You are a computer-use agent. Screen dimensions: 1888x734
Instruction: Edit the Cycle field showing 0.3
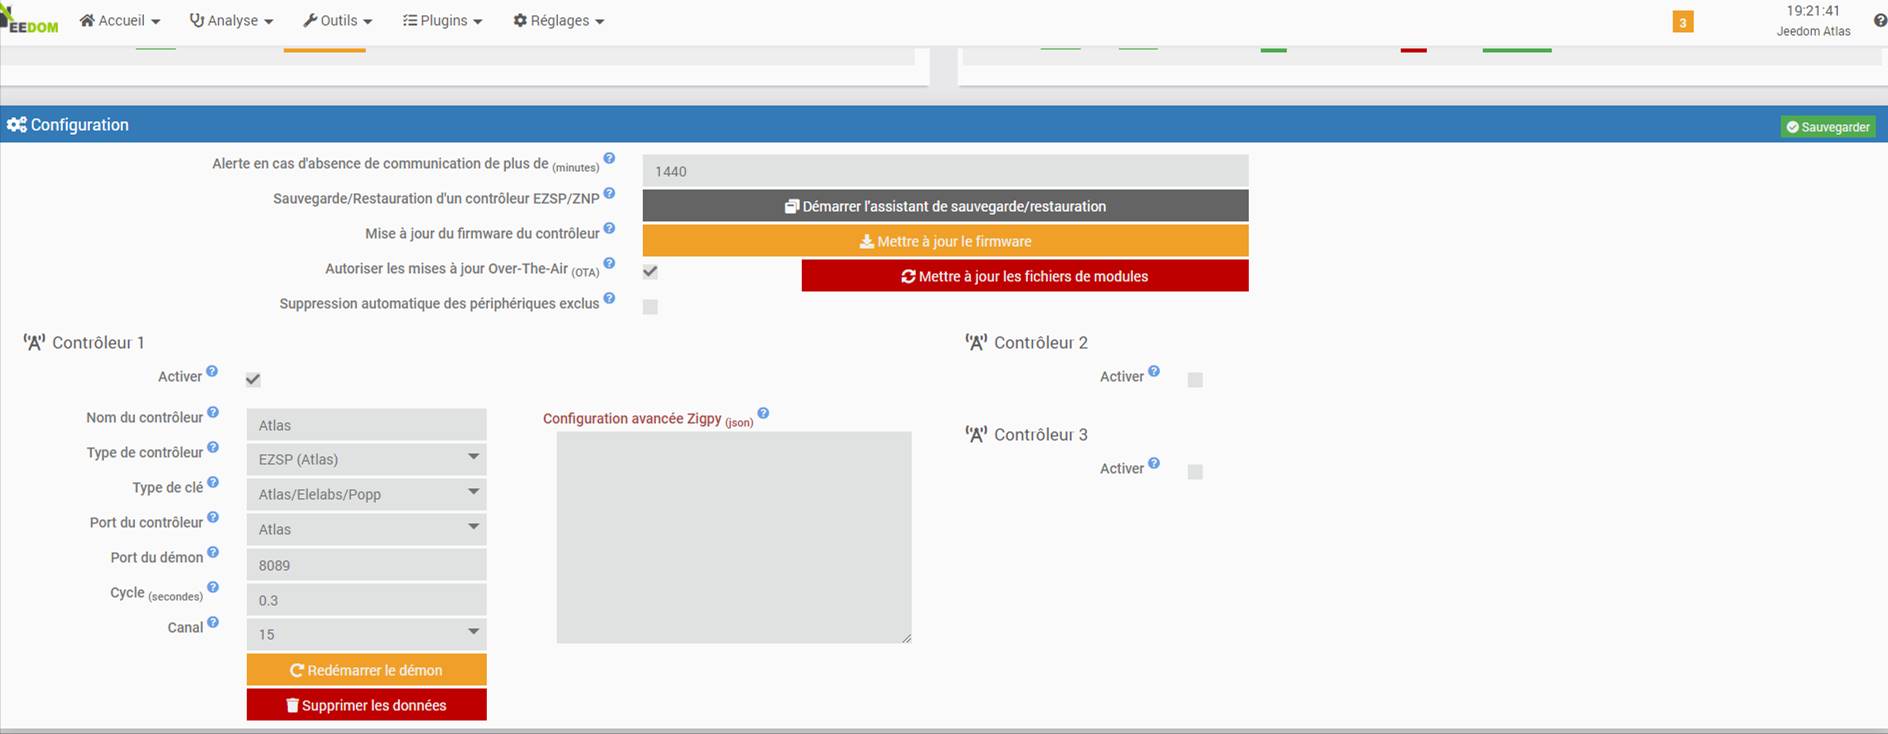click(x=366, y=600)
